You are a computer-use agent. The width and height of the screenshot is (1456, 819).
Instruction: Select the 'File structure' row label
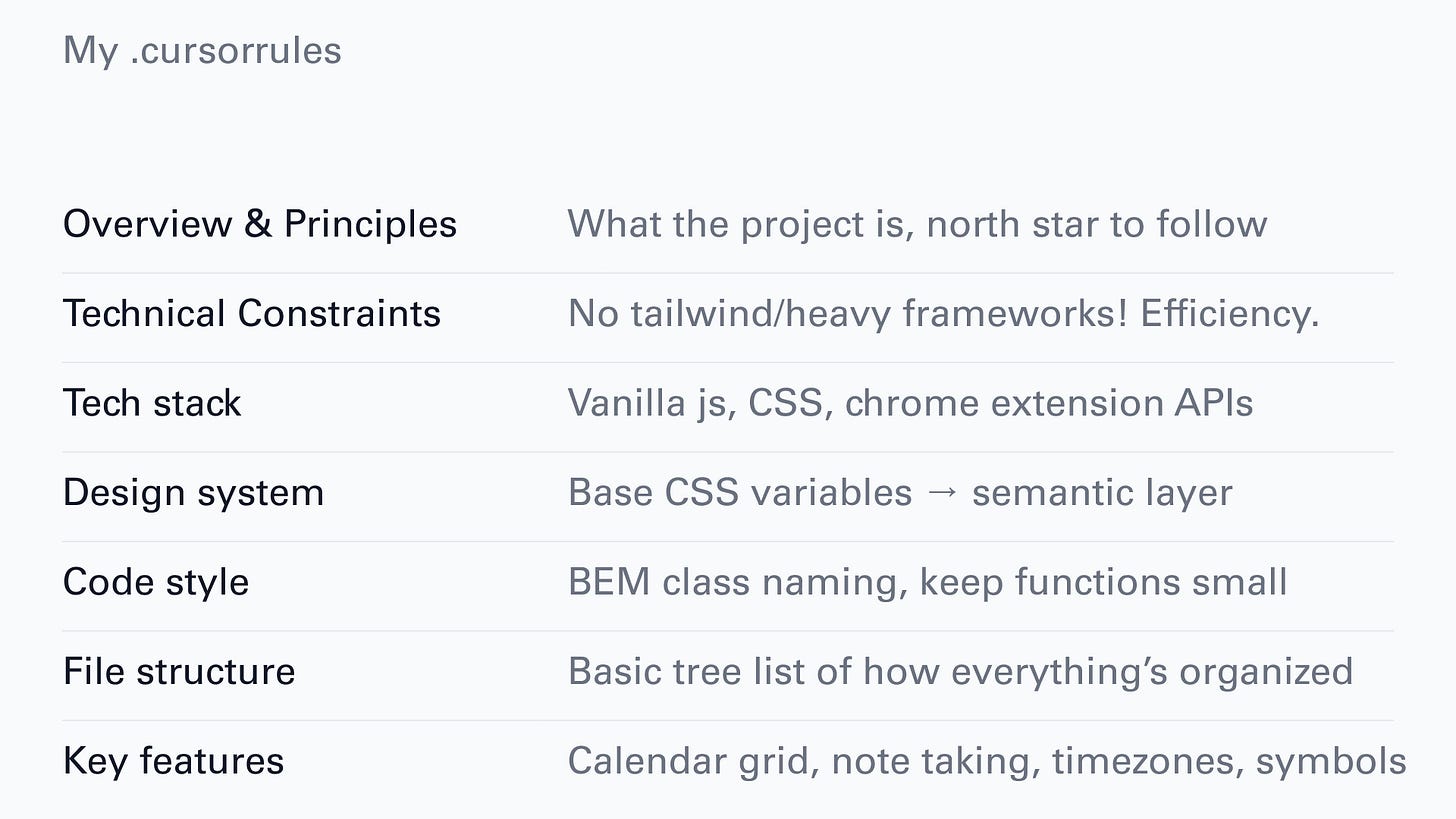pyautogui.click(x=179, y=671)
